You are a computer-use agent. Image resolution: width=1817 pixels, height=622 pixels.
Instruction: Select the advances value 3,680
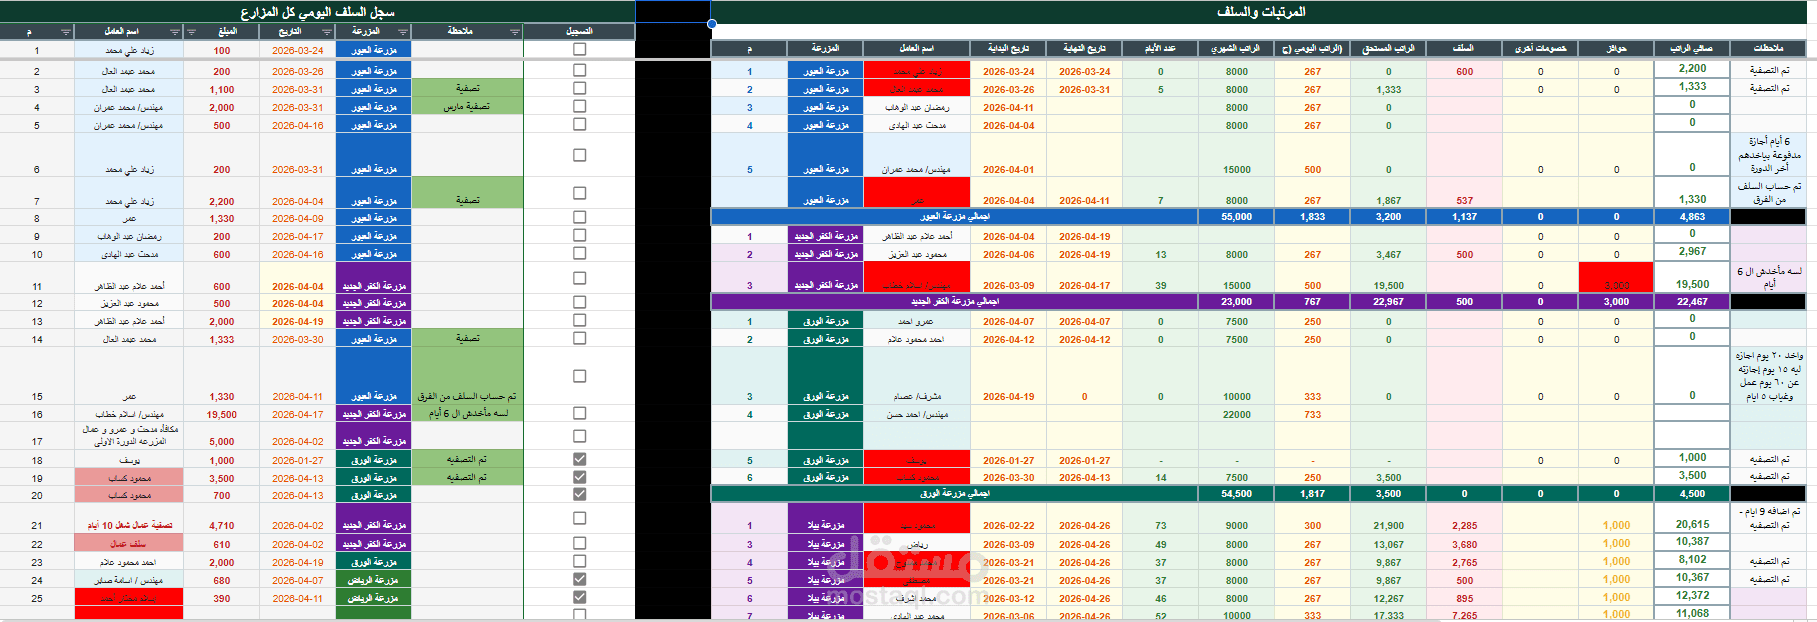tap(1464, 544)
